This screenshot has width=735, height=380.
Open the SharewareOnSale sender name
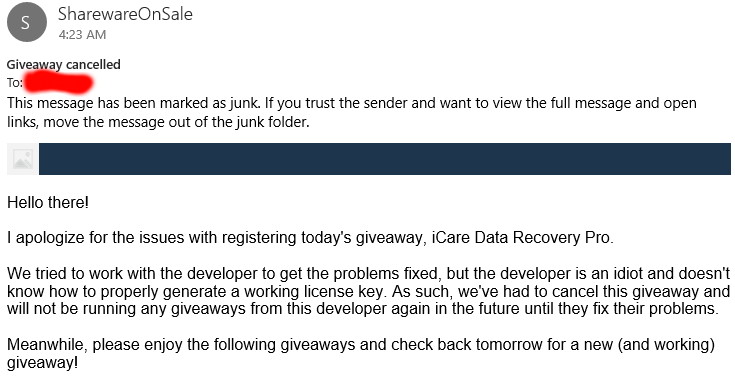tap(125, 14)
